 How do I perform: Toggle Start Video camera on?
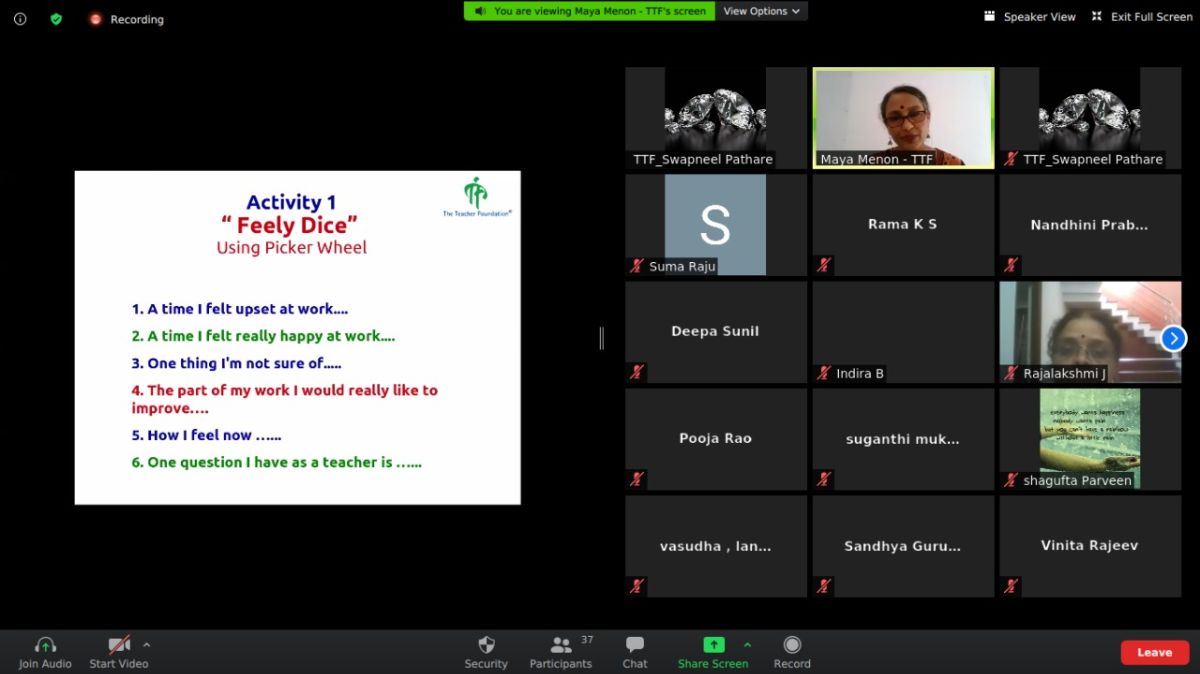point(119,645)
